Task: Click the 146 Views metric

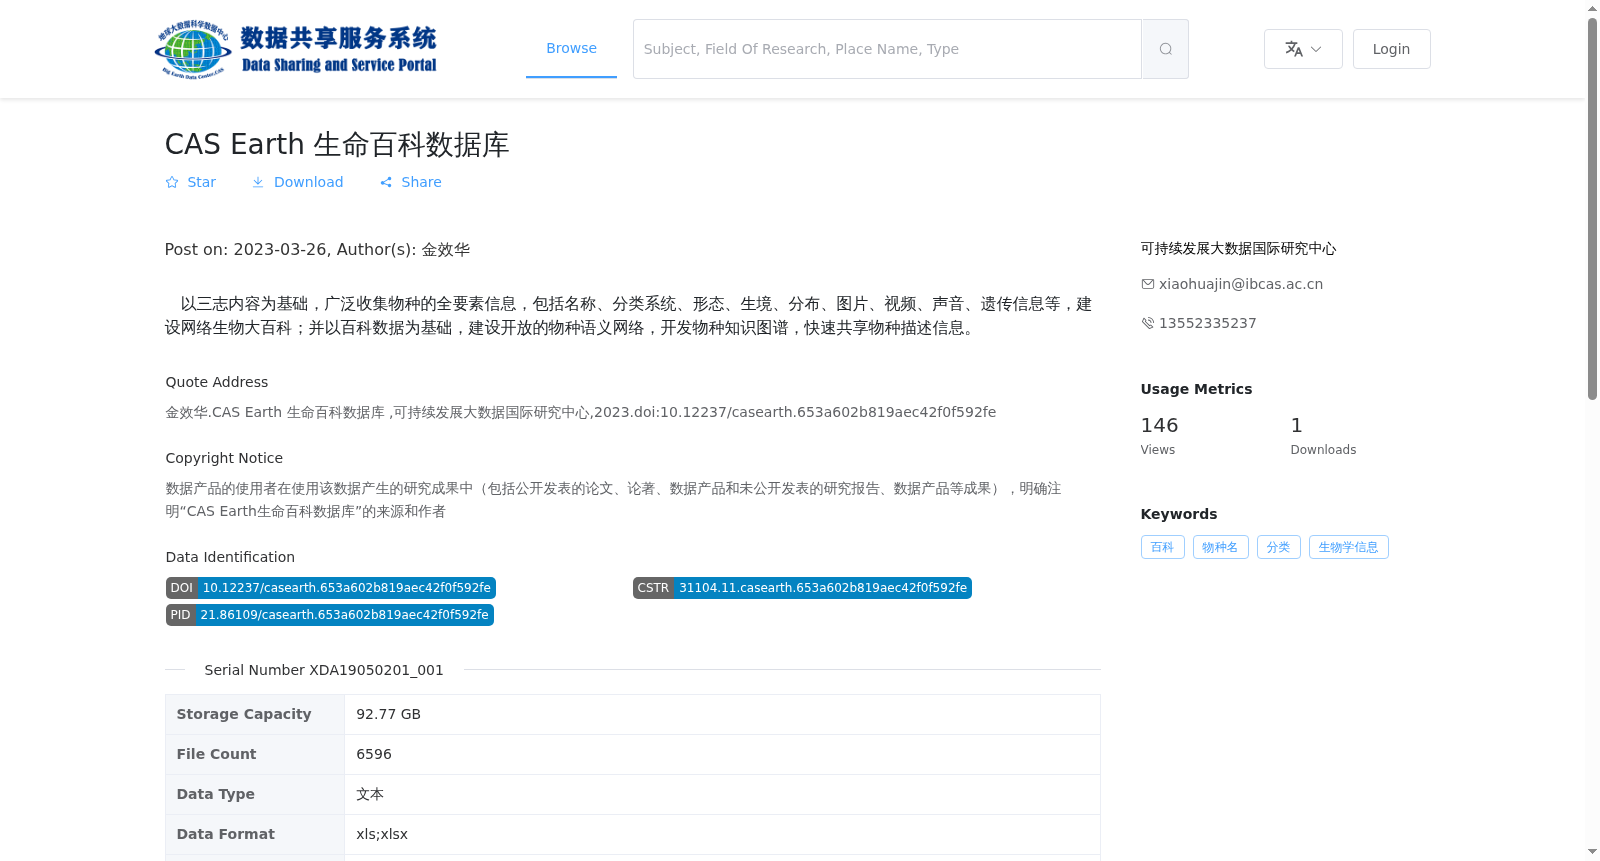Action: pos(1159,436)
